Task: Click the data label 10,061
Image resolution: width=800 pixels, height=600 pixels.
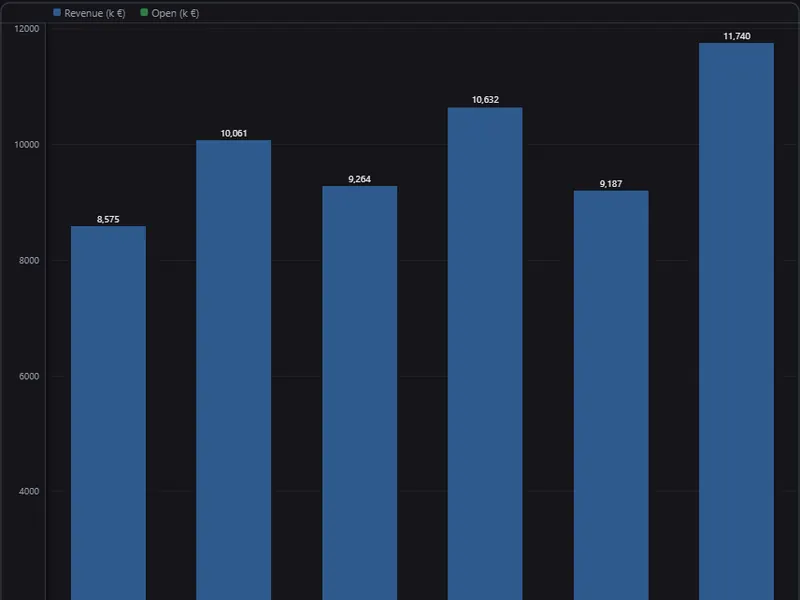Action: pyautogui.click(x=234, y=134)
